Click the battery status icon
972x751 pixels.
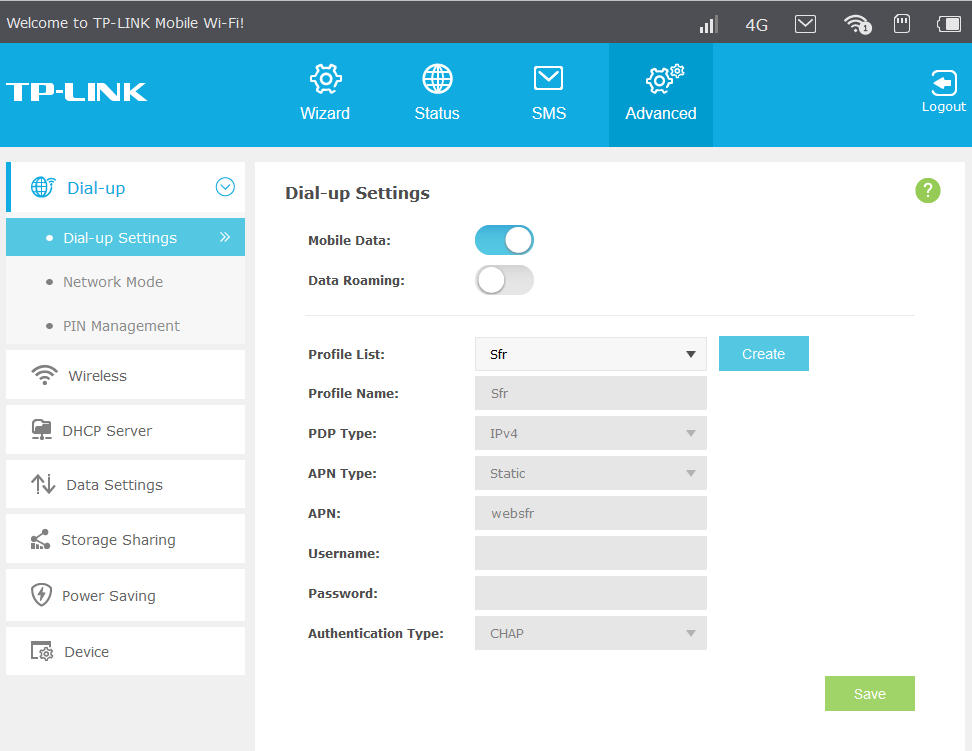point(949,24)
